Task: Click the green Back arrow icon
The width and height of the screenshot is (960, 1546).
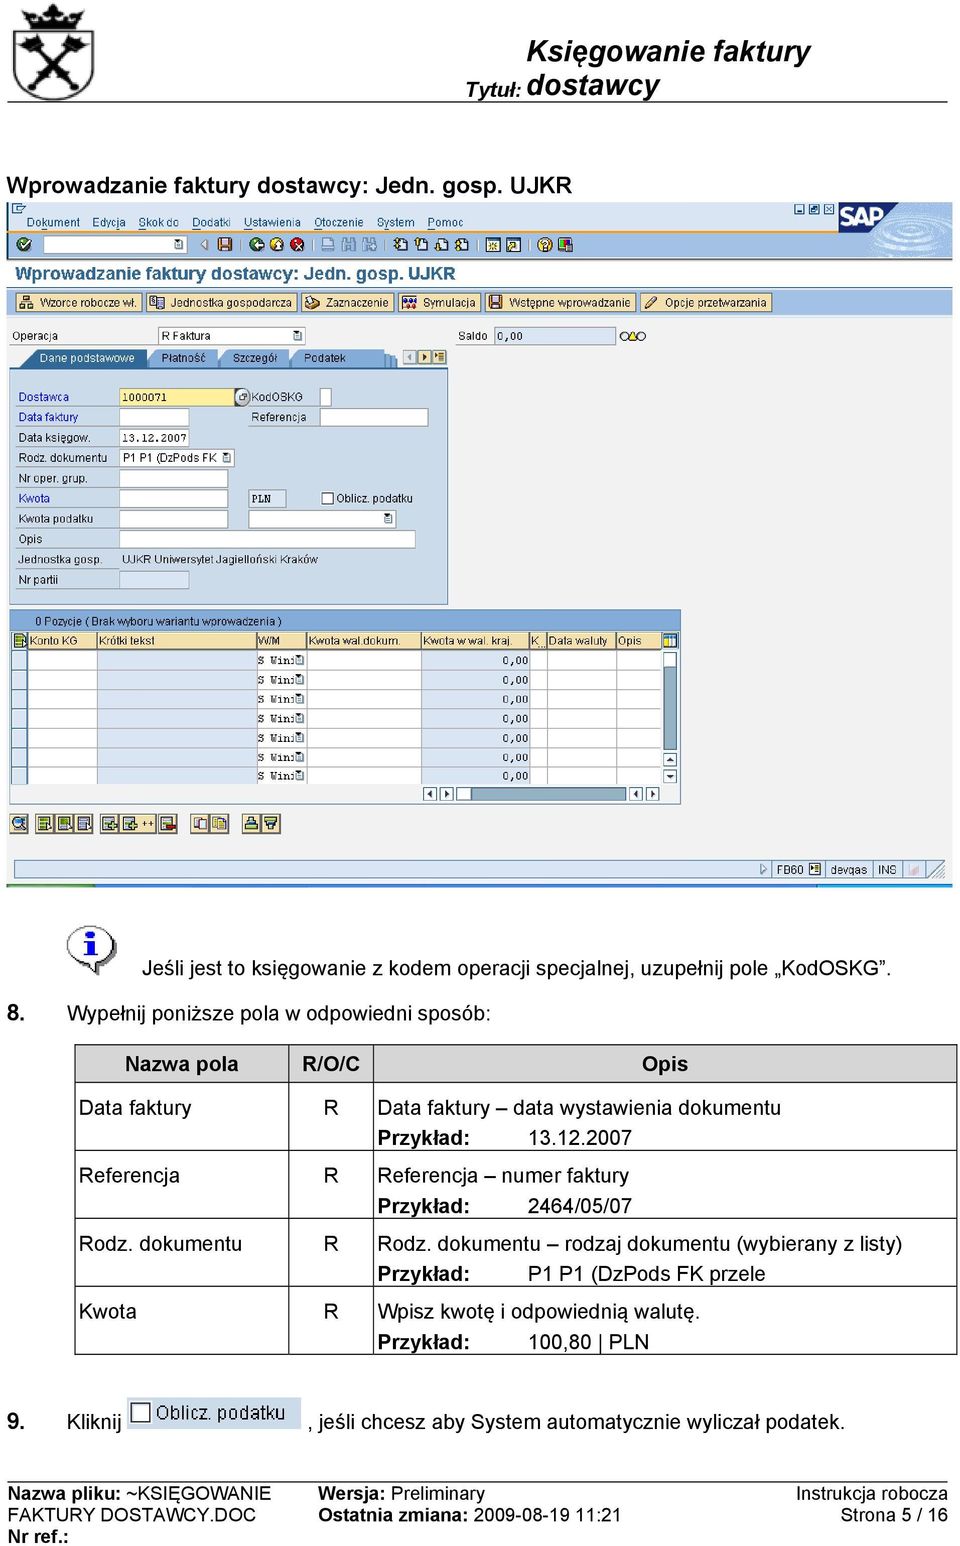Action: pos(257,244)
